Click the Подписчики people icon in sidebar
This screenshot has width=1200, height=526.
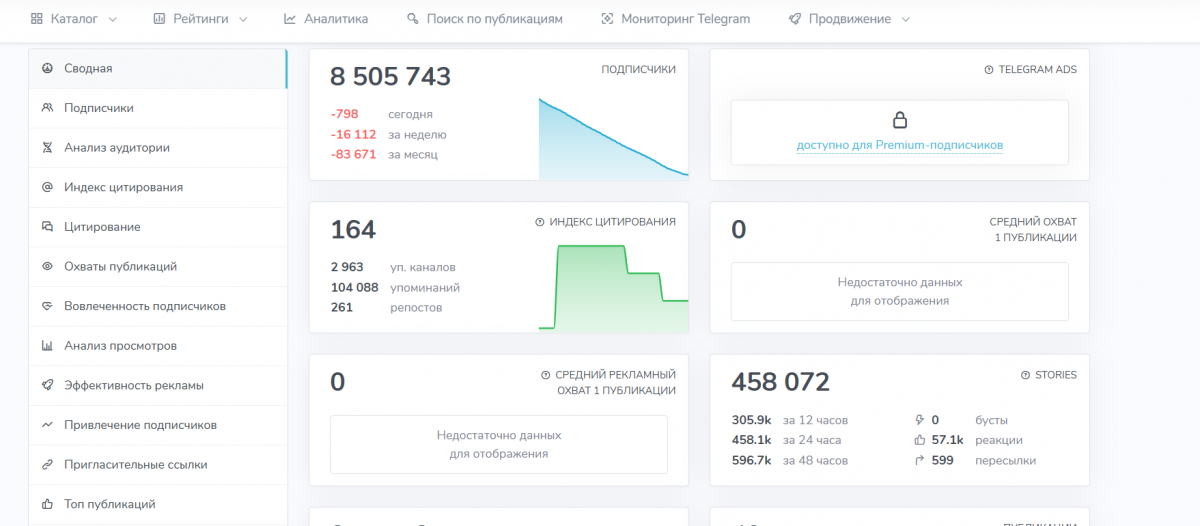click(47, 108)
